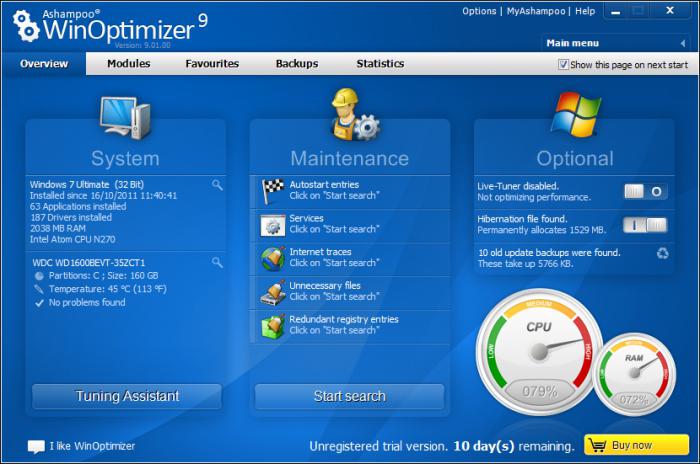Select the Unnecessary files row
The width and height of the screenshot is (700, 464).
pos(350,293)
